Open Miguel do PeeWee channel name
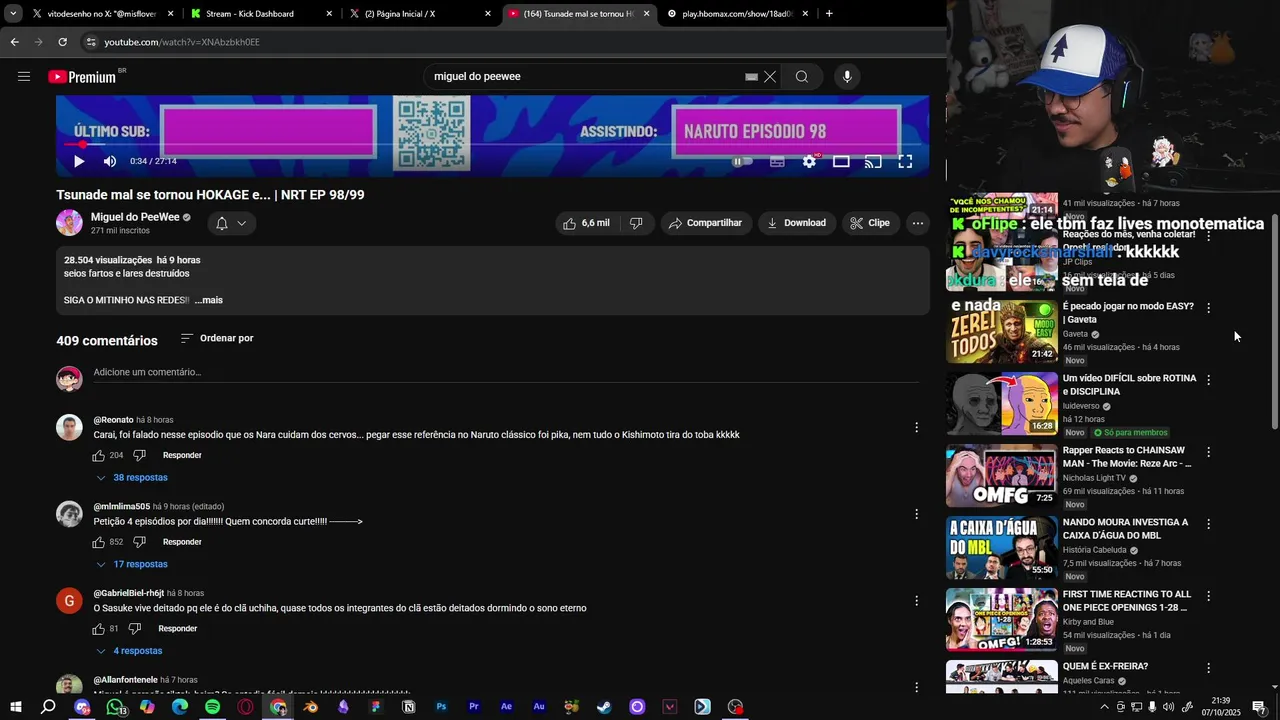The height and width of the screenshot is (720, 1280). 135,217
